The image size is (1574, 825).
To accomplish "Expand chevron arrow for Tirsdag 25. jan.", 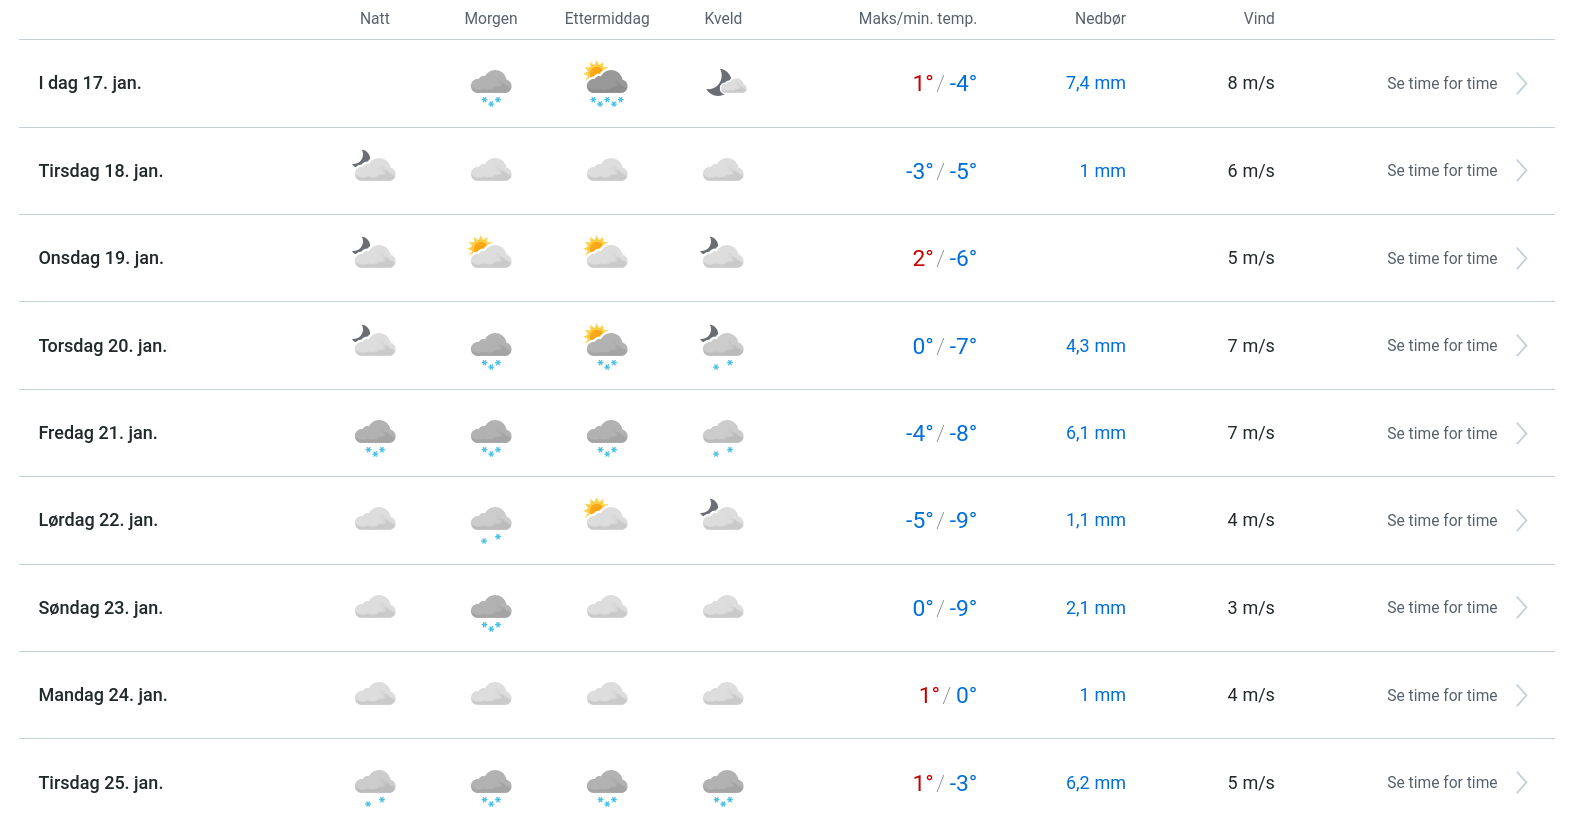I will 1521,783.
